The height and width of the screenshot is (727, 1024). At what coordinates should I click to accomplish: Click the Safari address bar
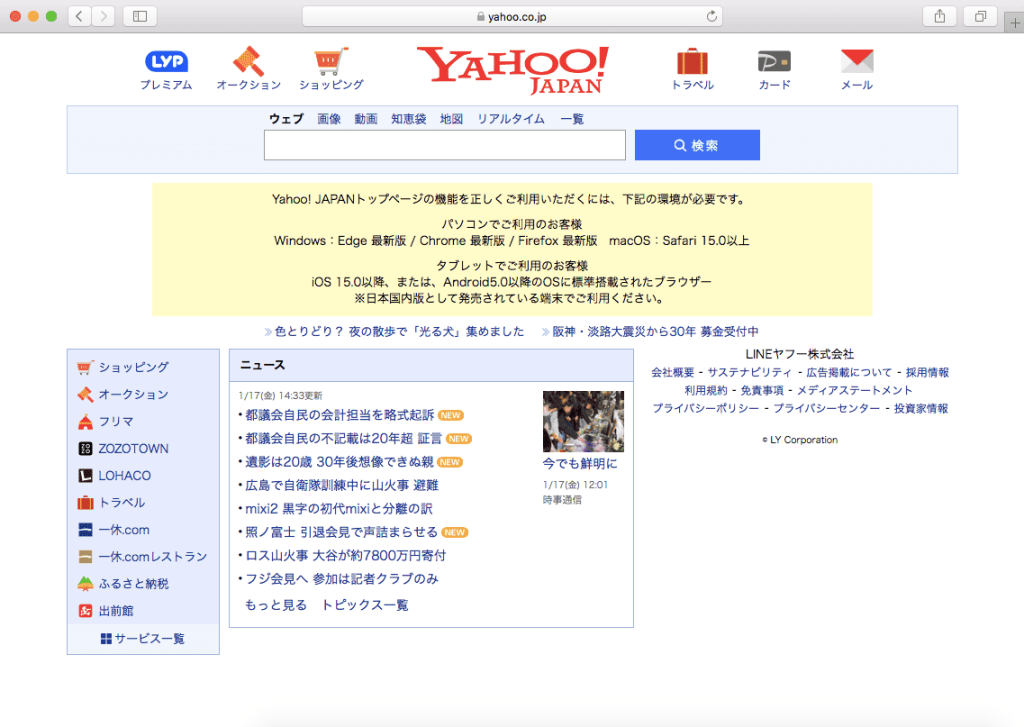tap(512, 16)
